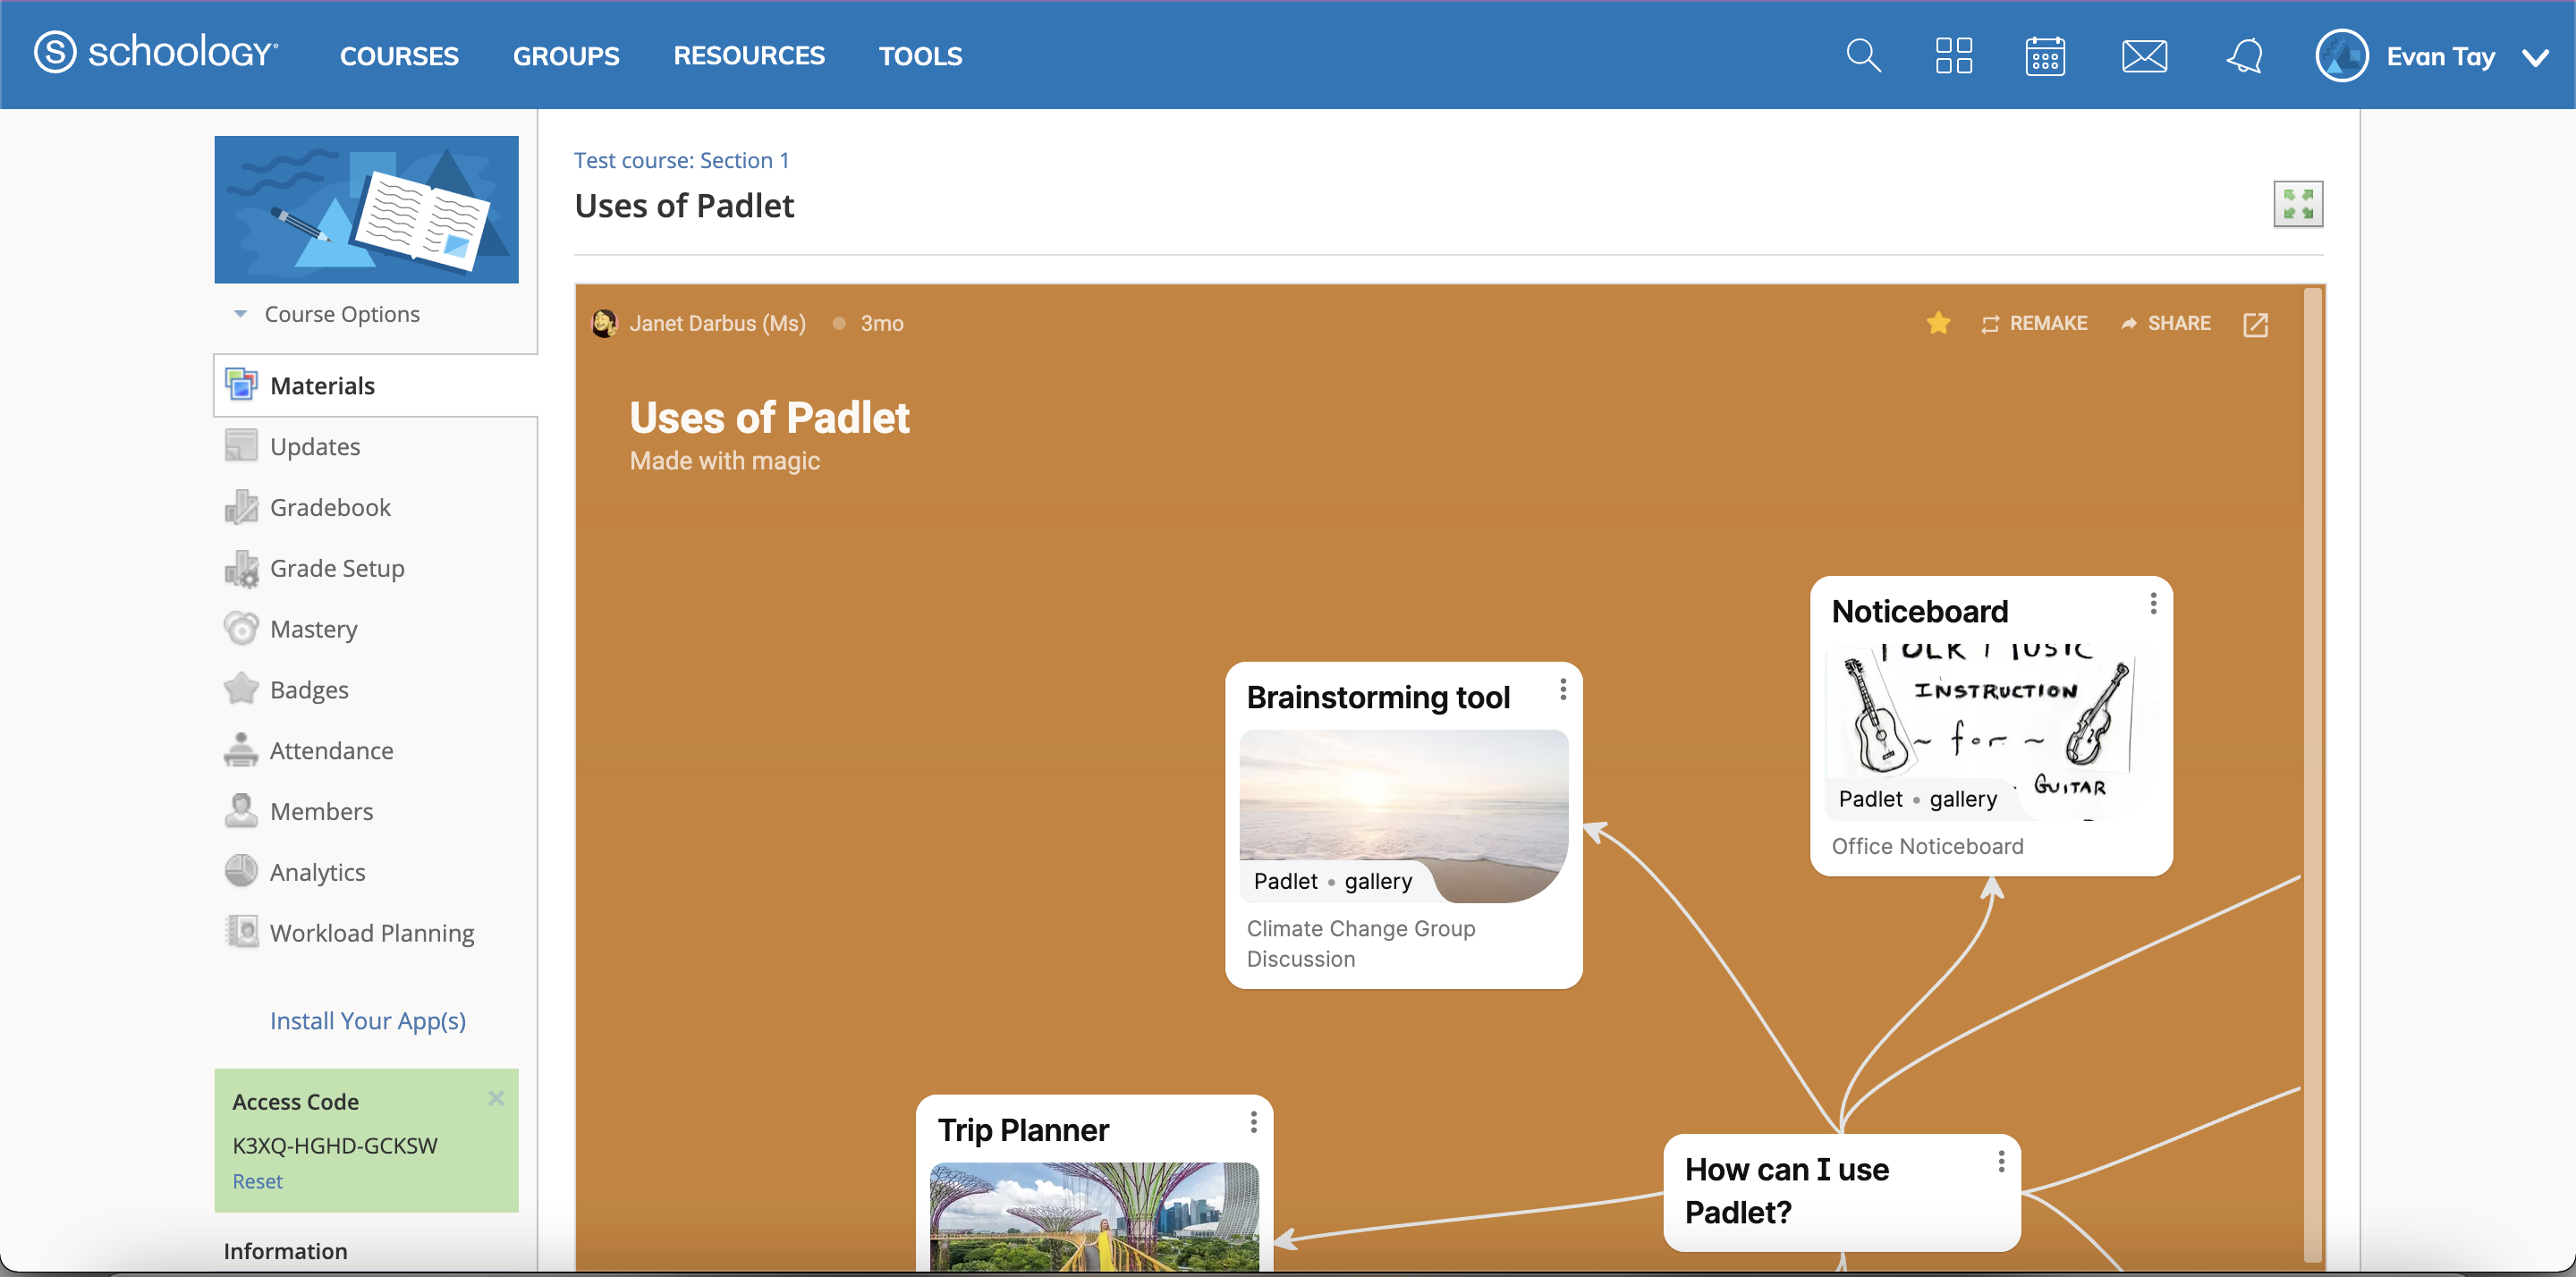
Task: Click the SHARE button
Action: point(2166,323)
